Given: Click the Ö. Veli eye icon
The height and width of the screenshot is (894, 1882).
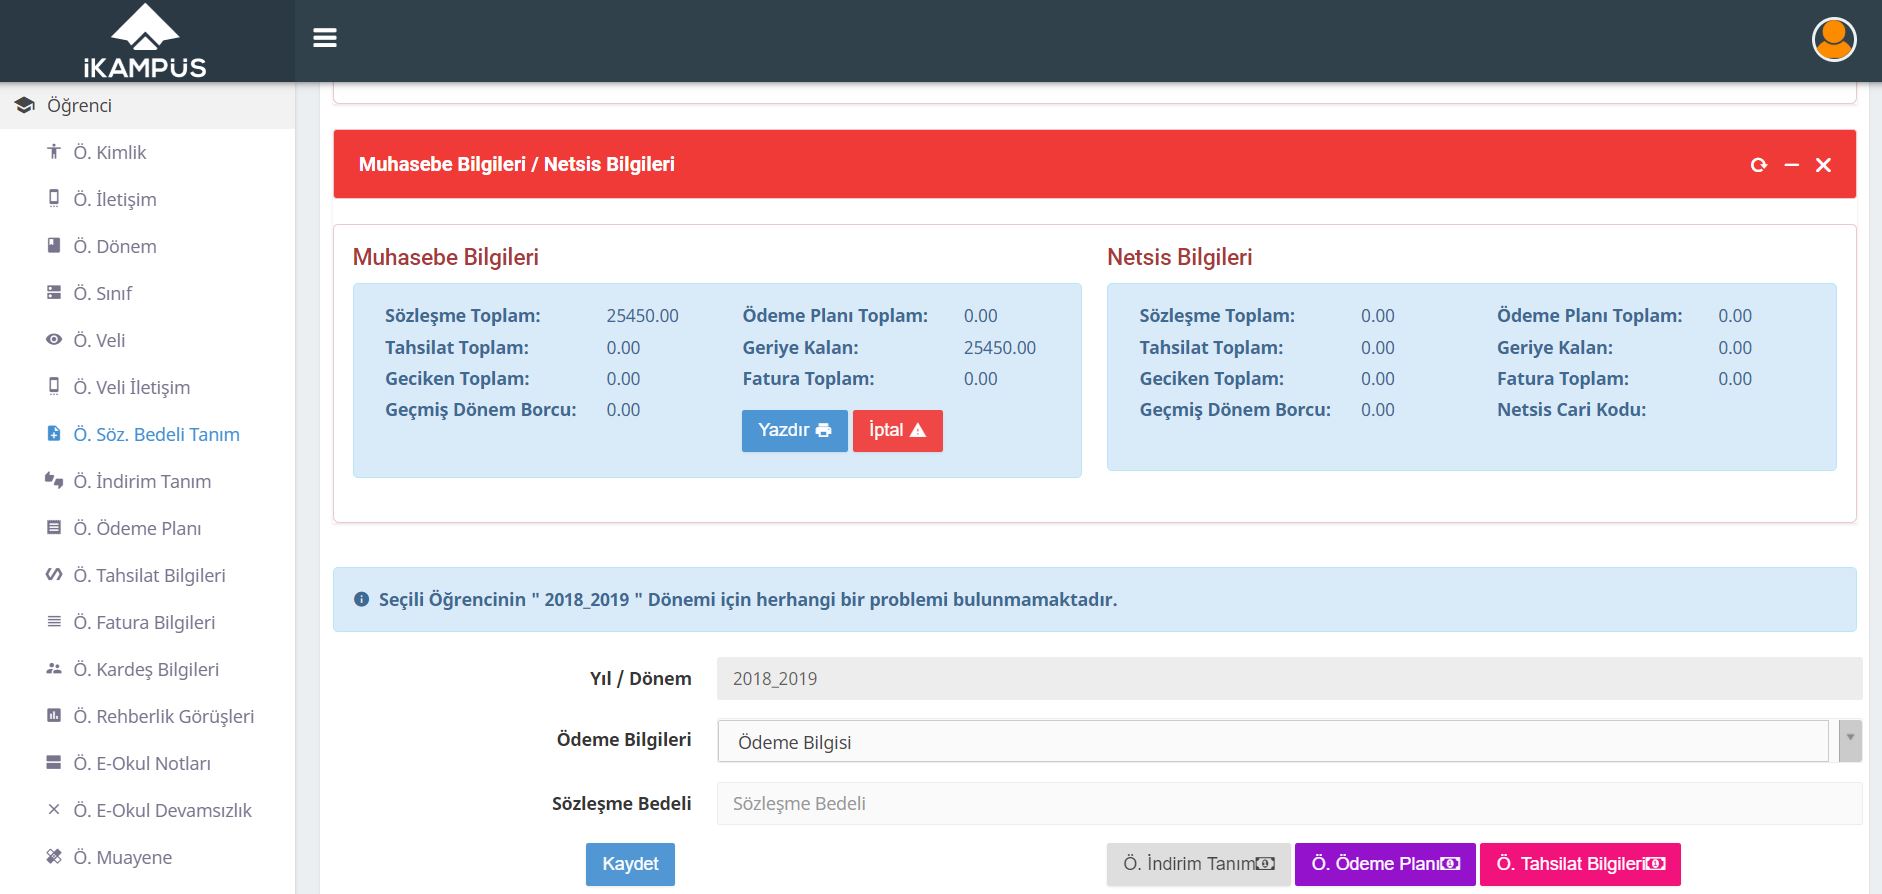Looking at the screenshot, I should pyautogui.click(x=54, y=339).
